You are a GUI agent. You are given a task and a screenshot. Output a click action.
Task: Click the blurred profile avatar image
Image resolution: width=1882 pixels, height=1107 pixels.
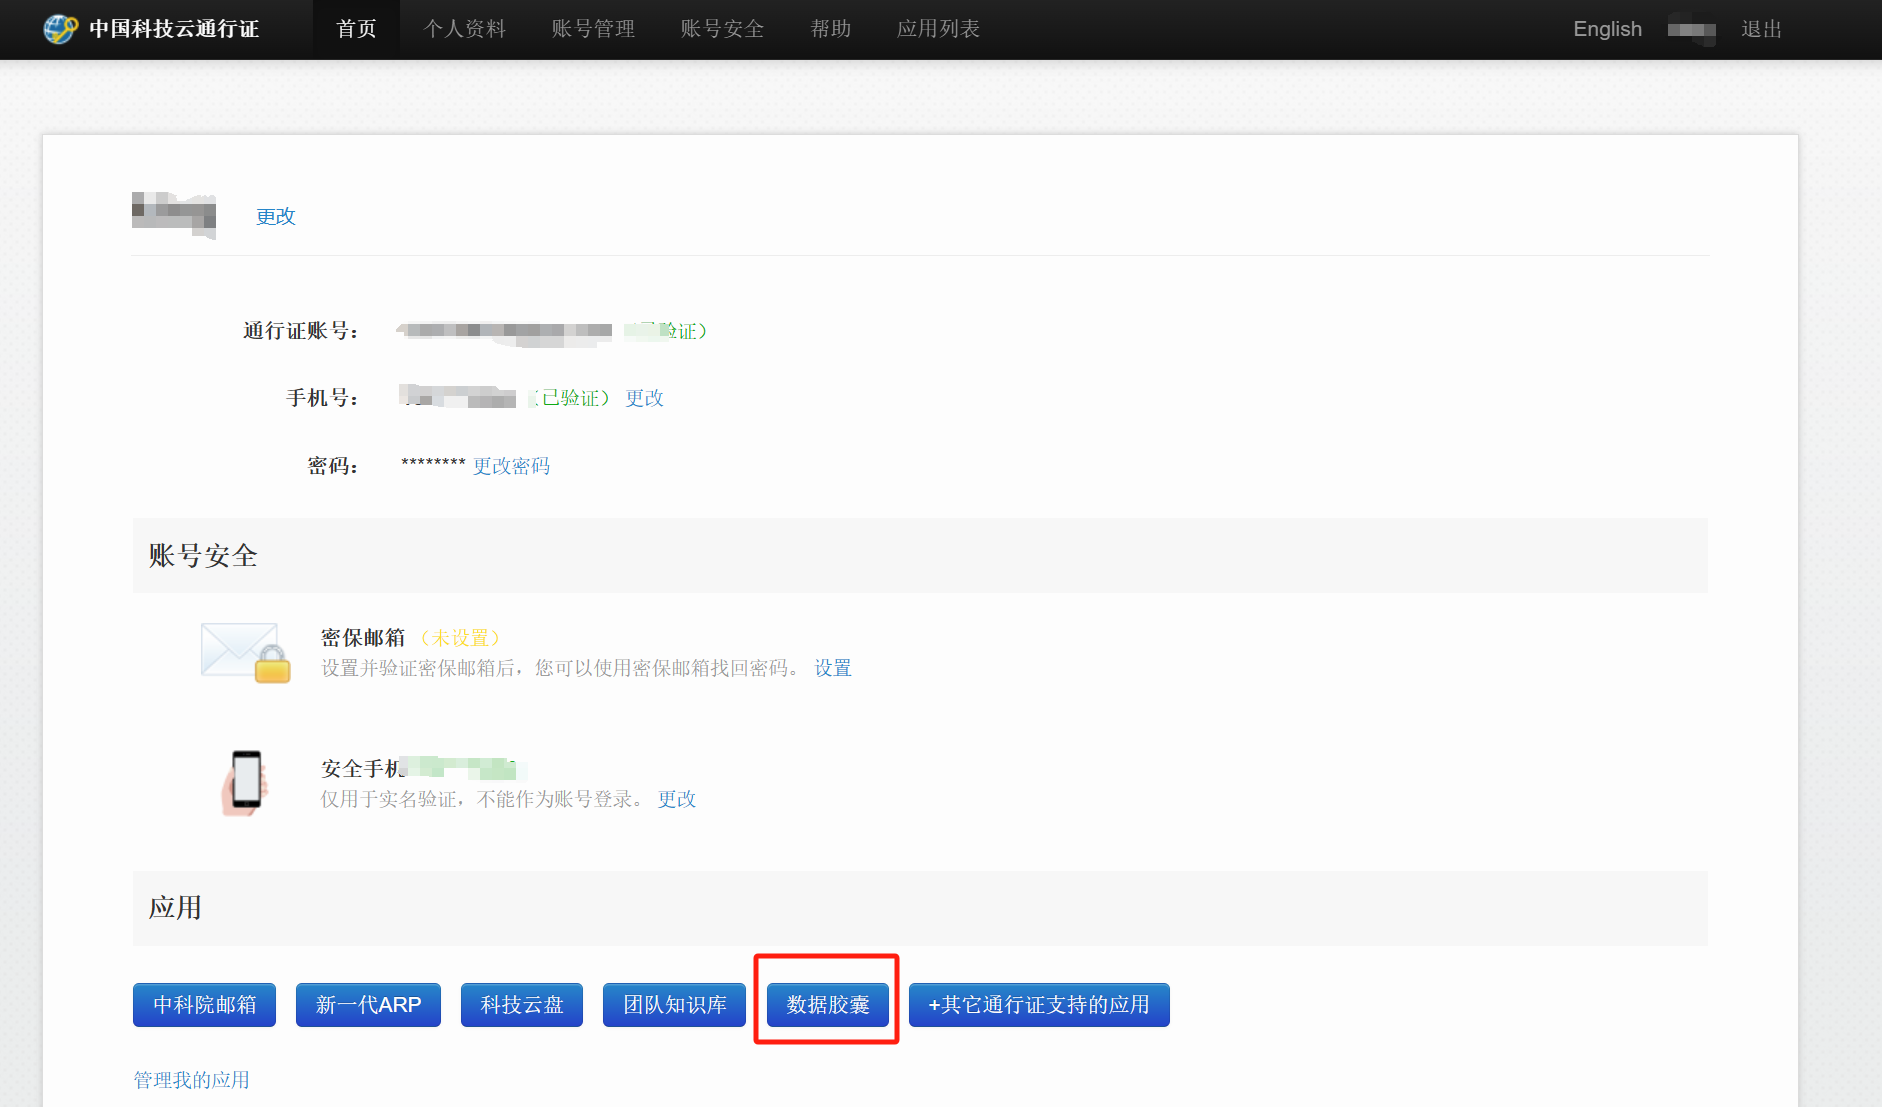[x=174, y=215]
